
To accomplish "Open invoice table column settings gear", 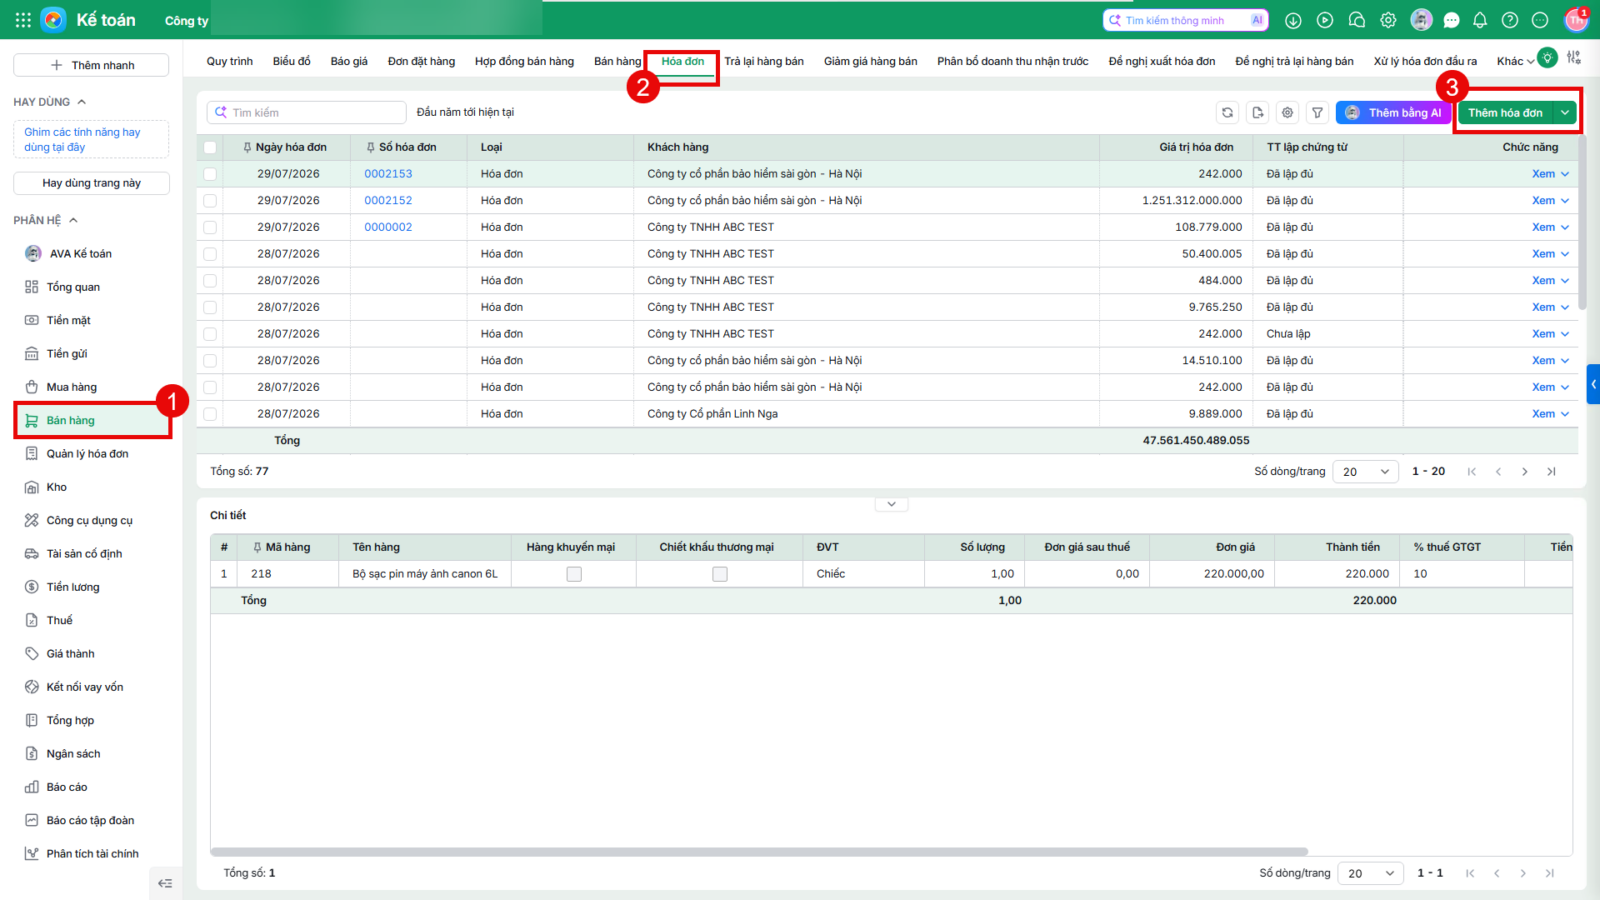I will coord(1288,113).
